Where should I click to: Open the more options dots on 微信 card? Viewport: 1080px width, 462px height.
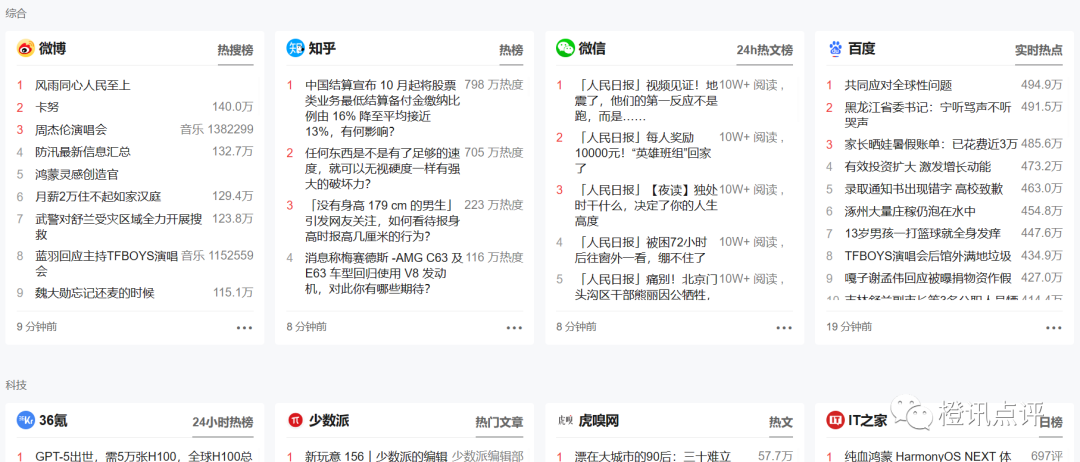tap(785, 327)
